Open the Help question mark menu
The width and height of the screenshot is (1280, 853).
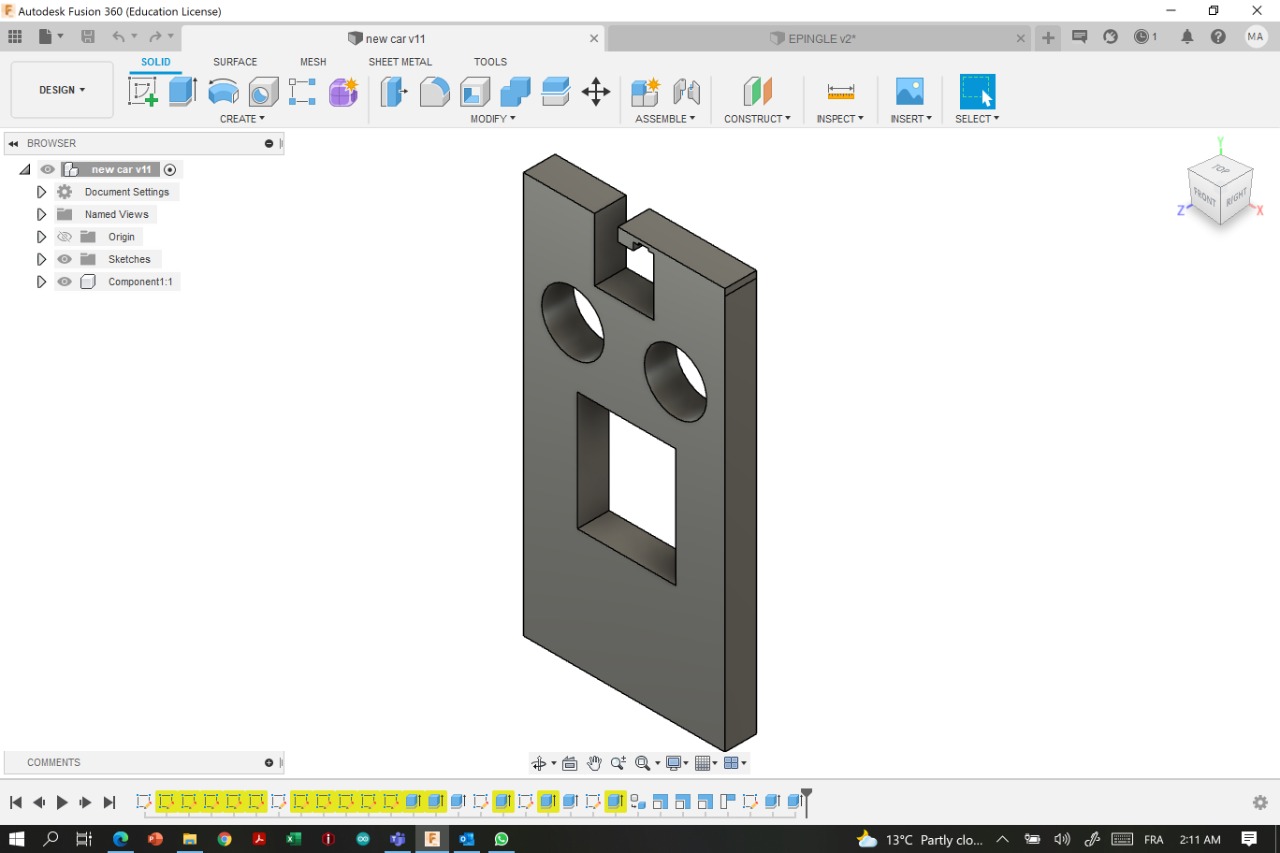point(1218,37)
